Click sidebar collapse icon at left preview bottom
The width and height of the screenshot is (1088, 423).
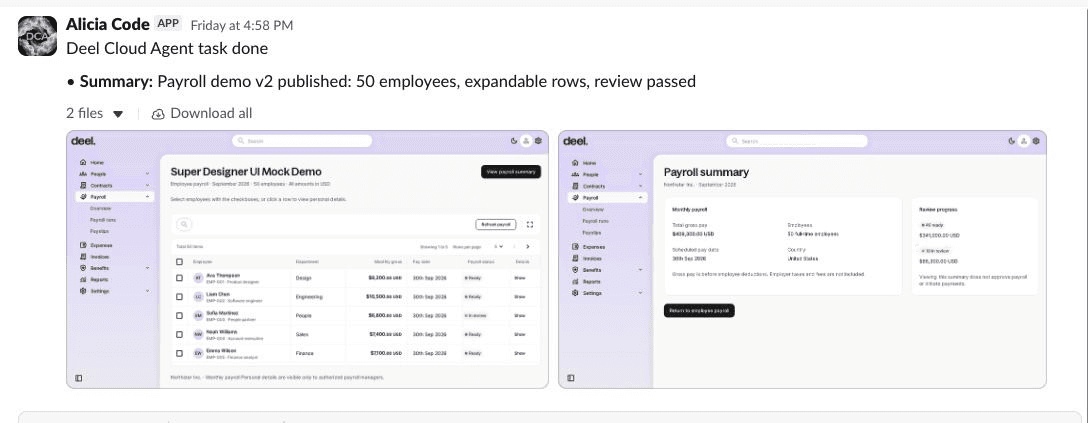tap(78, 378)
